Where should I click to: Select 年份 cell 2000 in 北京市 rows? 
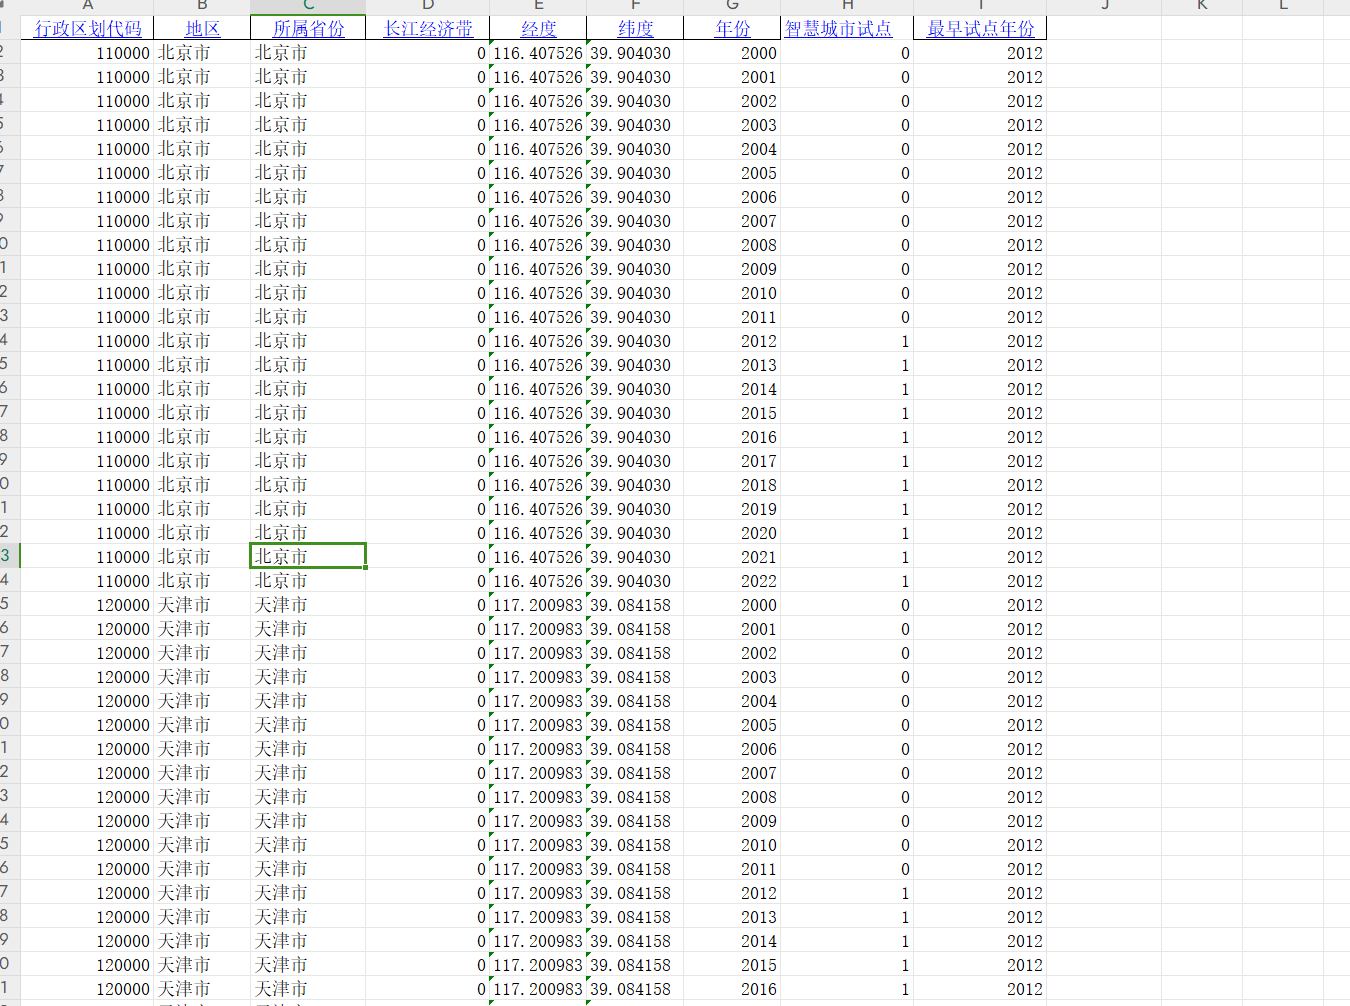coord(732,53)
